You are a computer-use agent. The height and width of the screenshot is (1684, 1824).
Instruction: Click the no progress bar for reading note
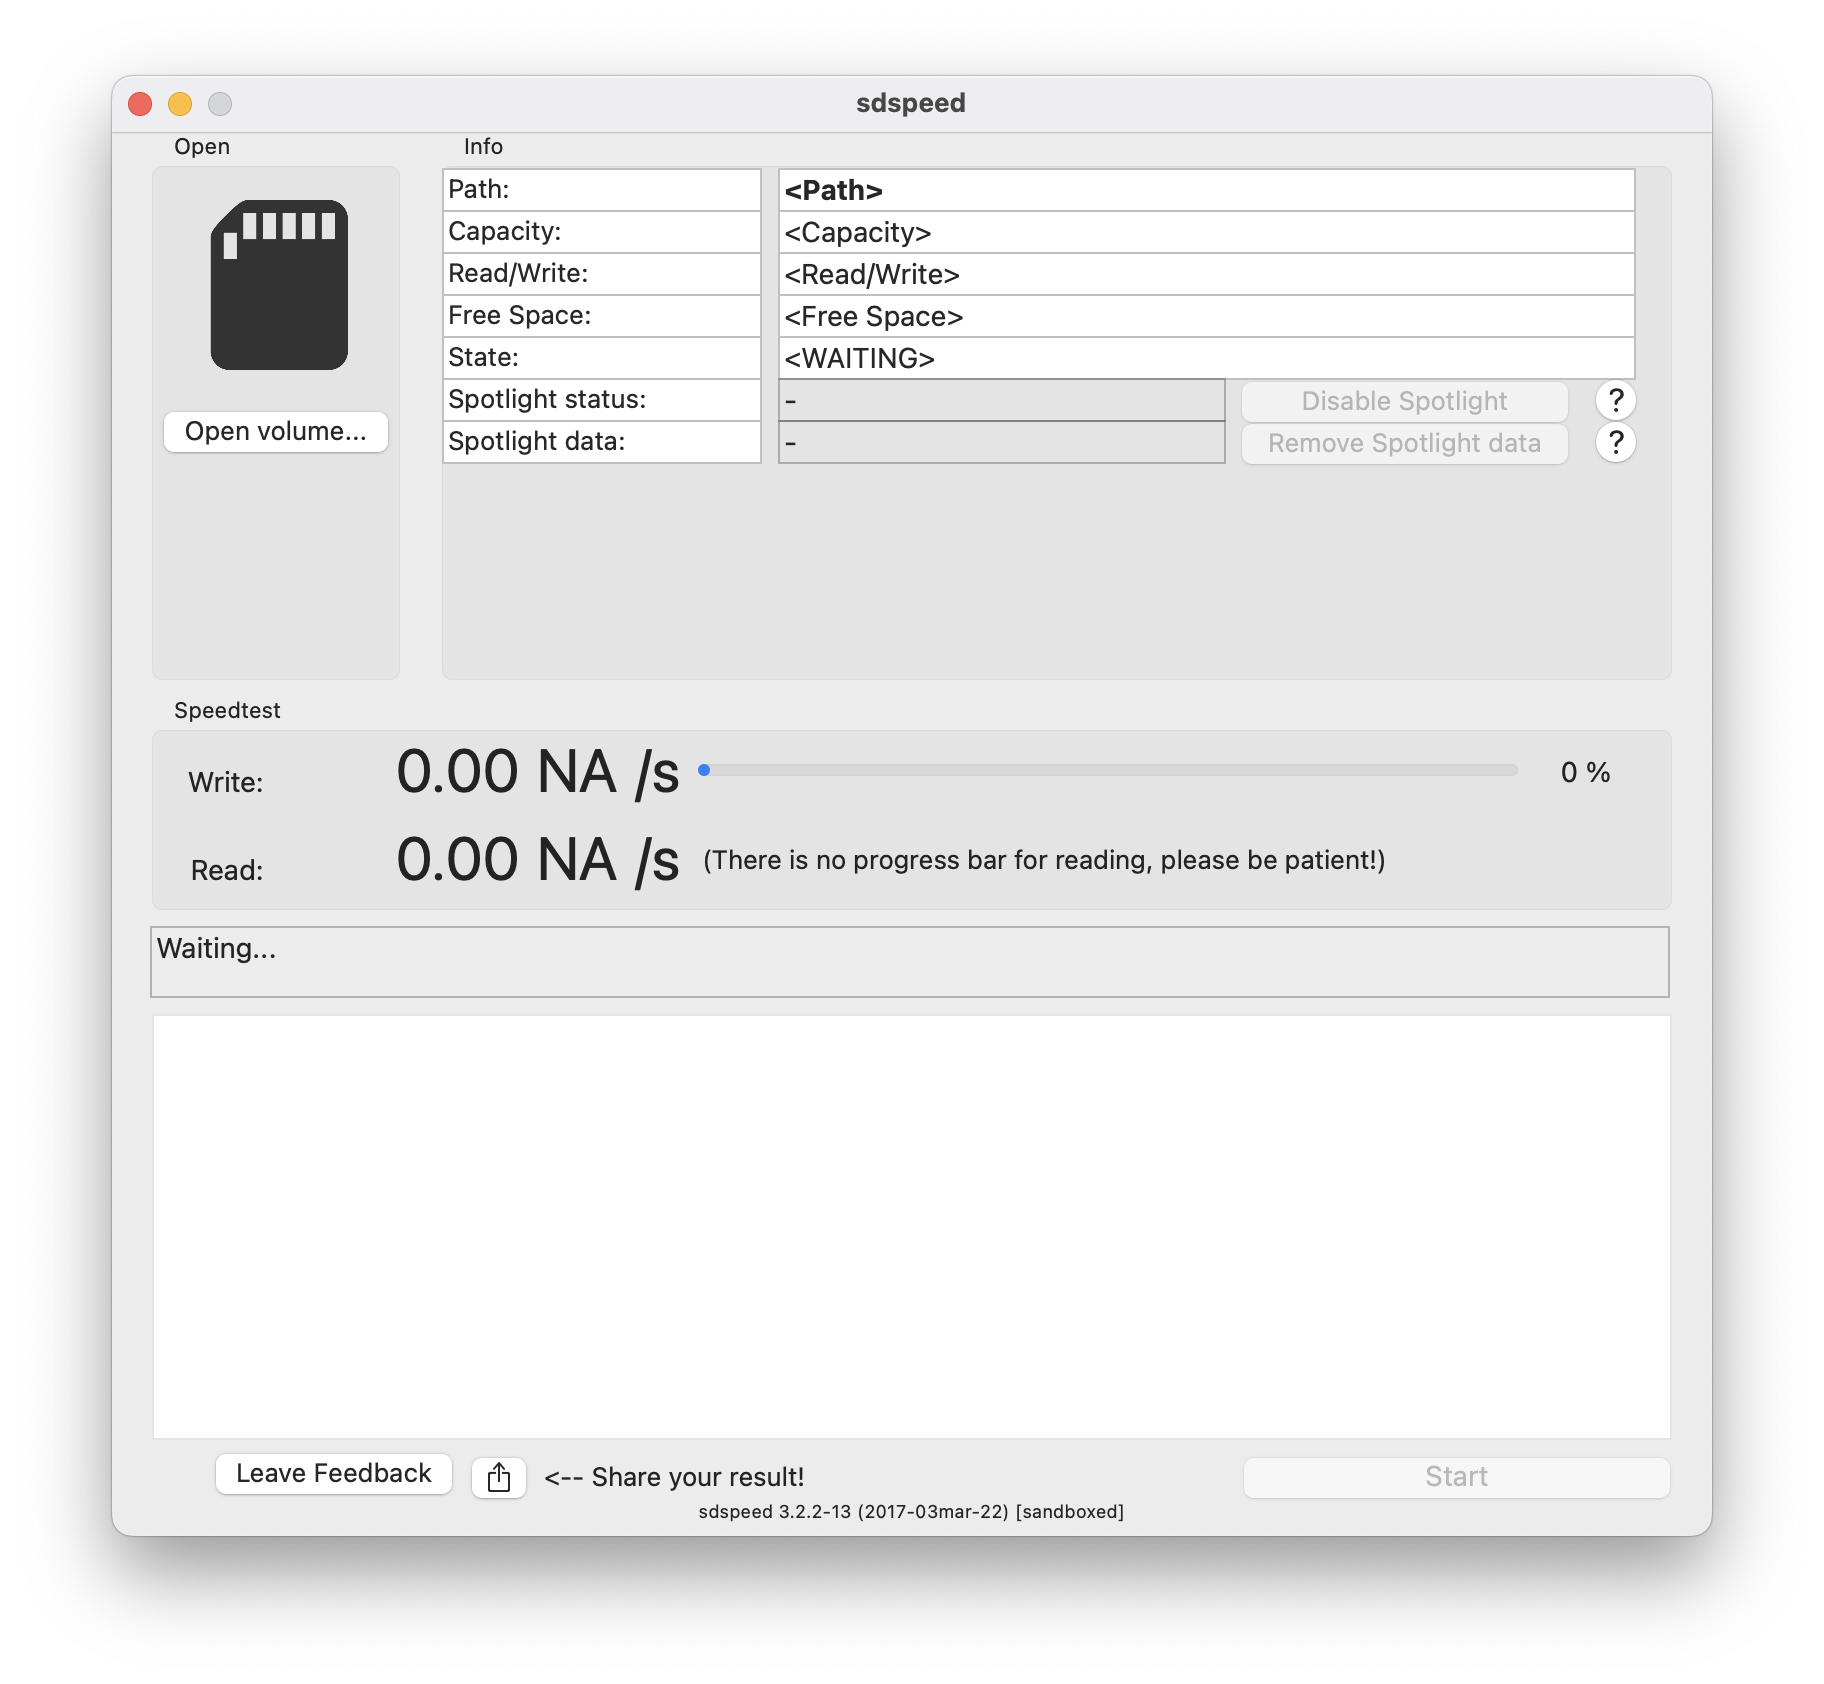pos(1044,860)
